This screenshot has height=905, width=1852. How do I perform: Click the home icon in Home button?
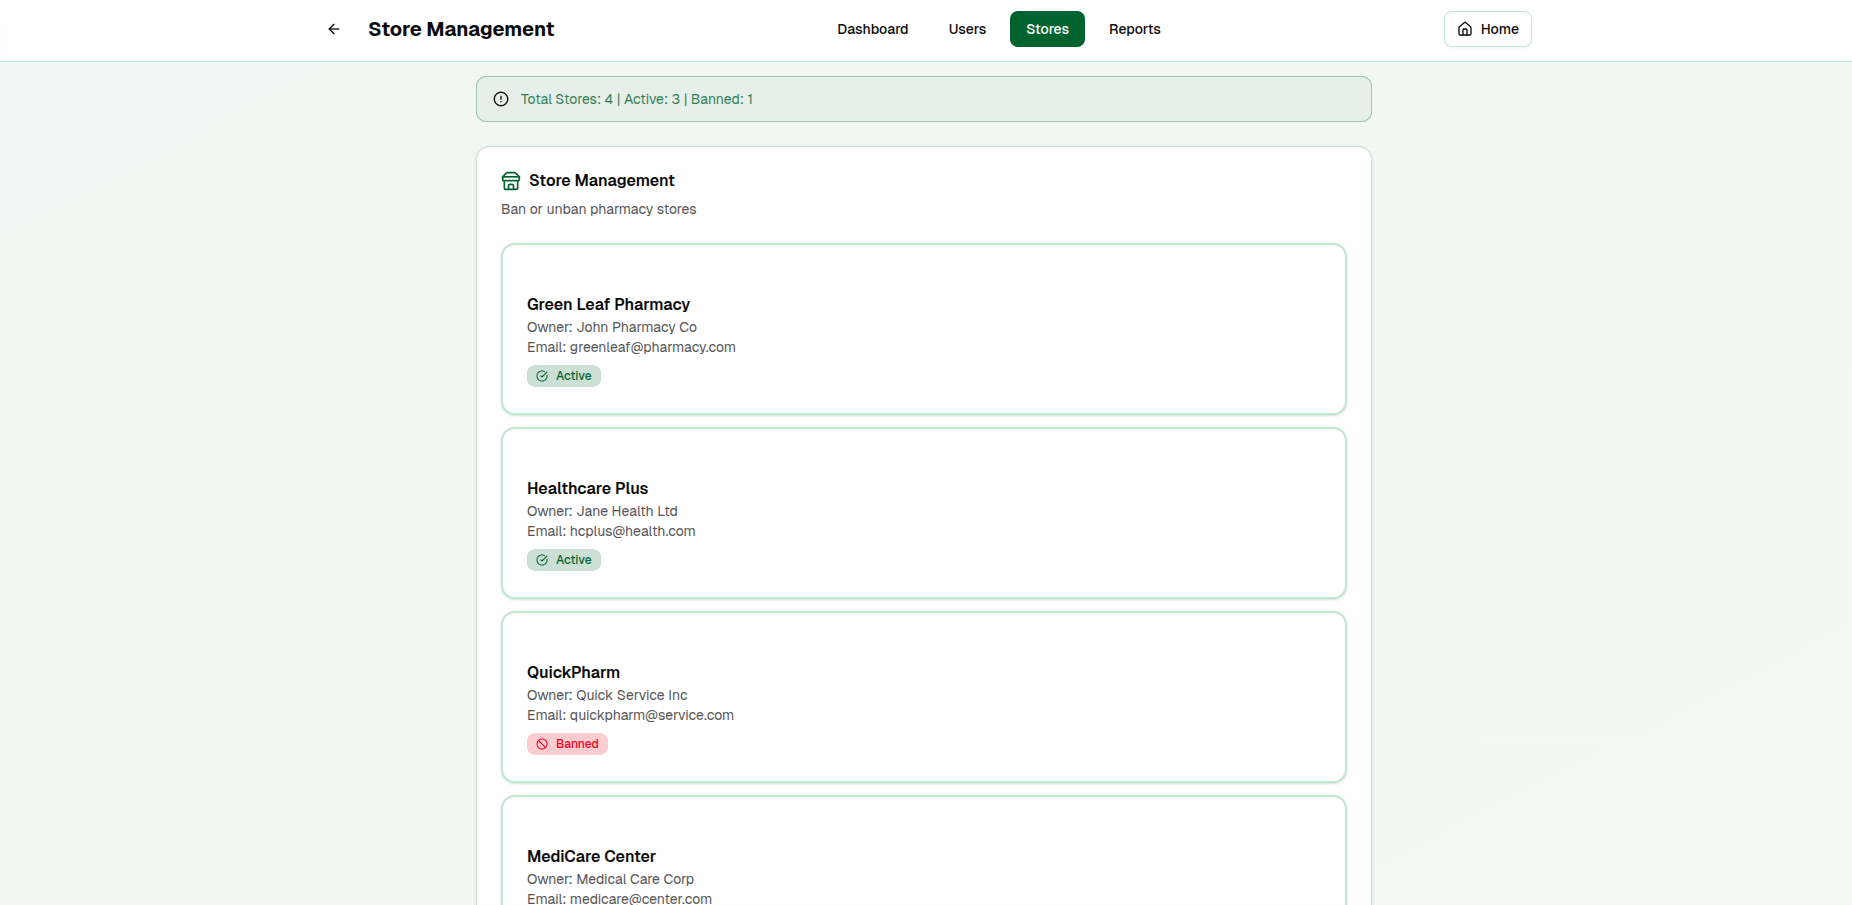1464,29
